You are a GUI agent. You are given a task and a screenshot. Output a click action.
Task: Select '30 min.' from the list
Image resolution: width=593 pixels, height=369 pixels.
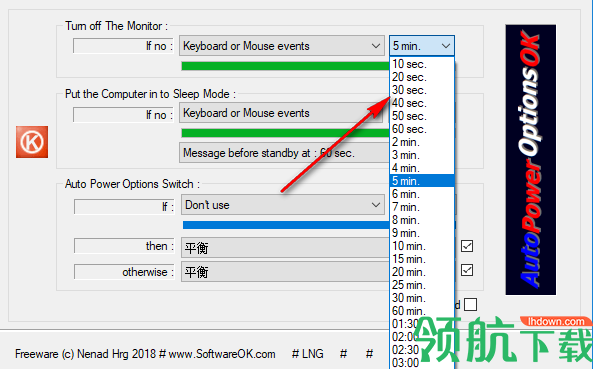[422, 298]
